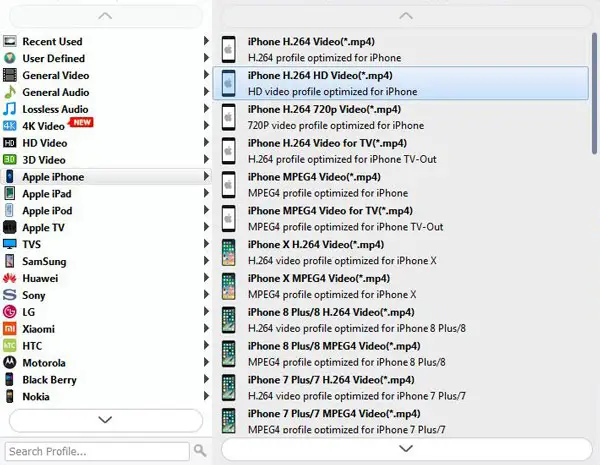Click the User Defined globe icon
Screen dimensions: 600x465
10,58
